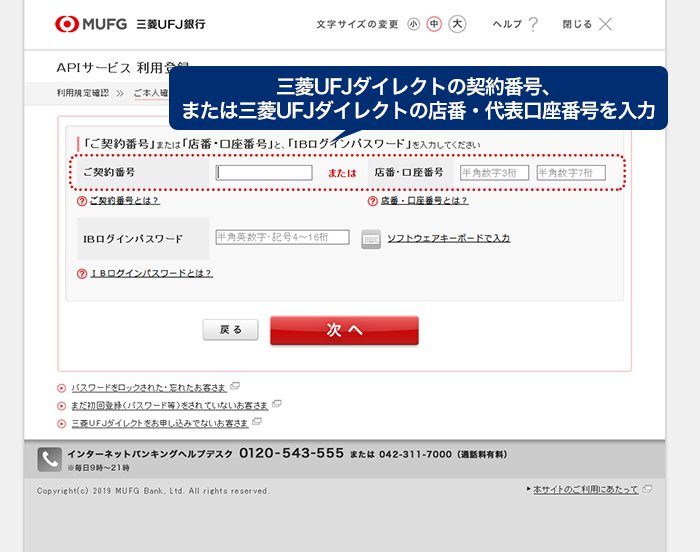This screenshot has height=552, width=700.
Task: Click help icon beside ＩＢログインパスワードとは？
Action: click(x=82, y=274)
